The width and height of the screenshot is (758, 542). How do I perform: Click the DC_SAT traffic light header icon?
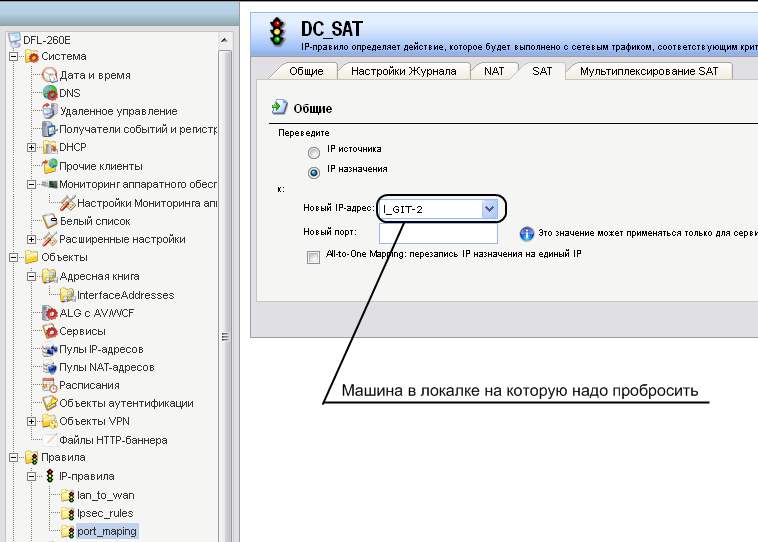(277, 31)
